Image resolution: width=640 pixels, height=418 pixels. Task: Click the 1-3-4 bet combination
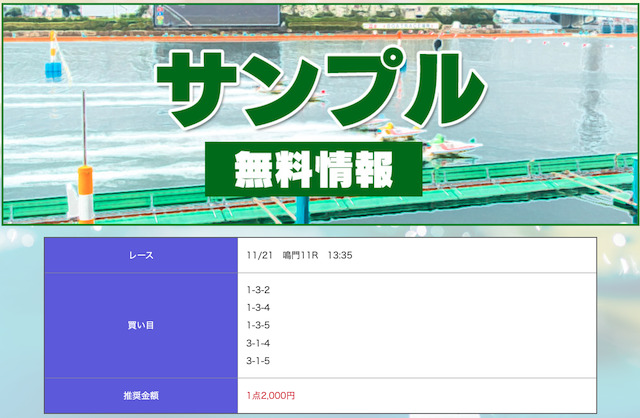(258, 307)
